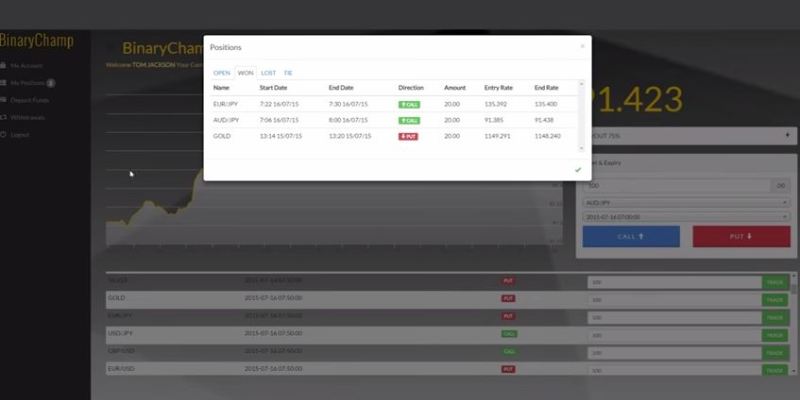Select GOLD in the asset list

pos(116,298)
